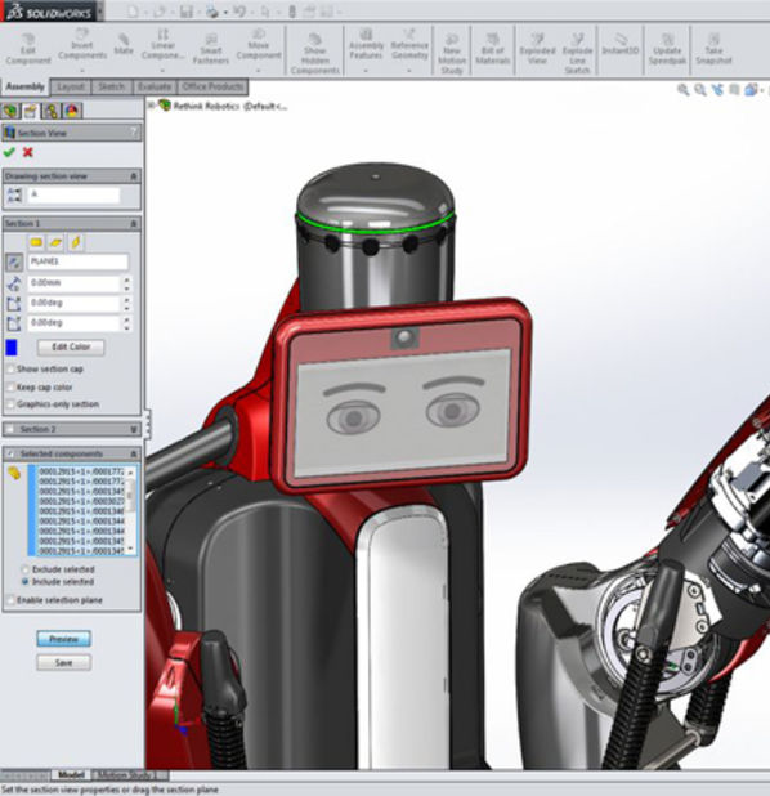Expand the Section 2 panel

click(x=134, y=429)
